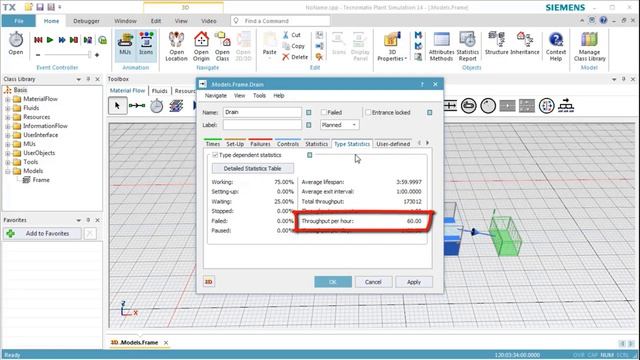Image resolution: width=640 pixels, height=360 pixels.
Task: Click the new model icon in the title bar
Action: click(x=28, y=7)
